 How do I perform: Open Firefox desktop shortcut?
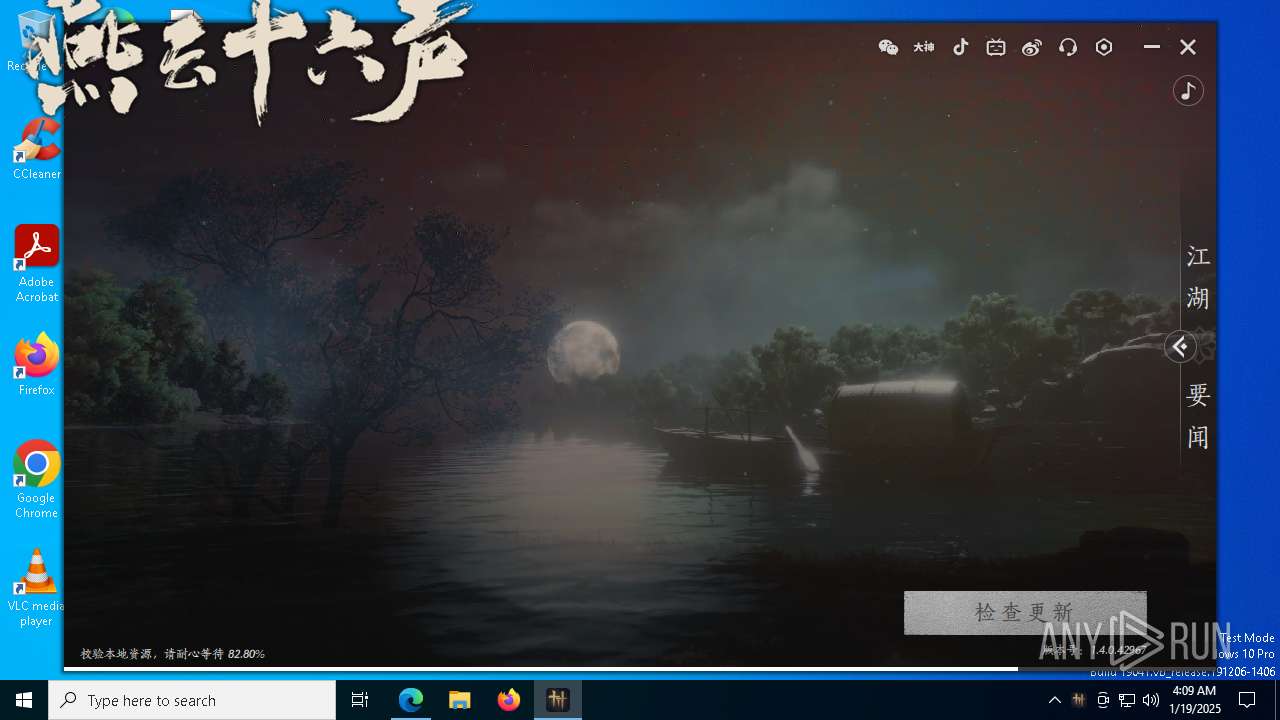coord(37,364)
